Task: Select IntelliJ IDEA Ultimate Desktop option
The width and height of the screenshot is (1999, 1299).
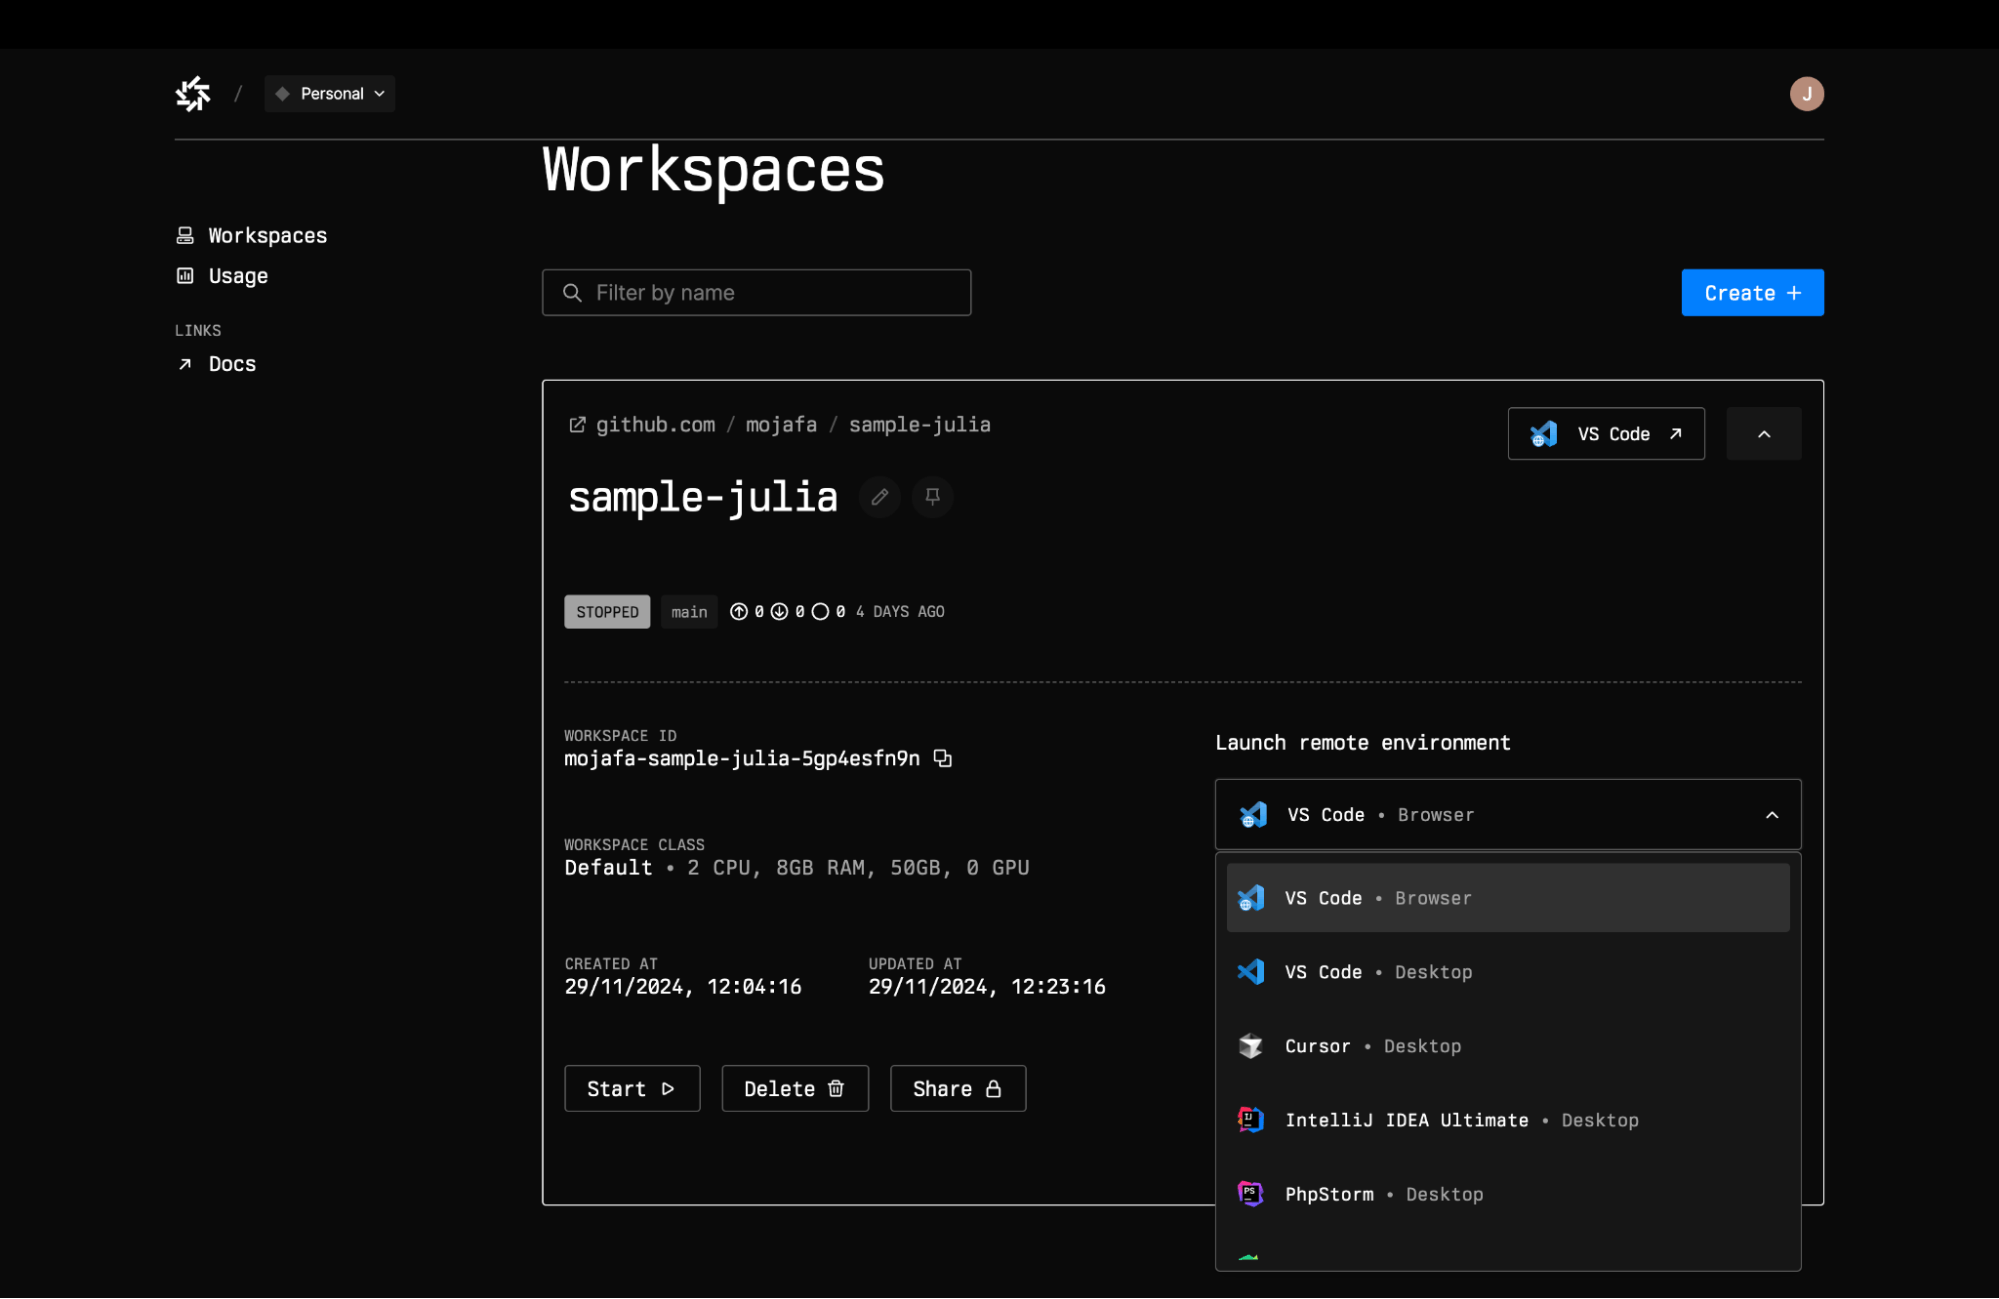Action: (x=1508, y=1120)
